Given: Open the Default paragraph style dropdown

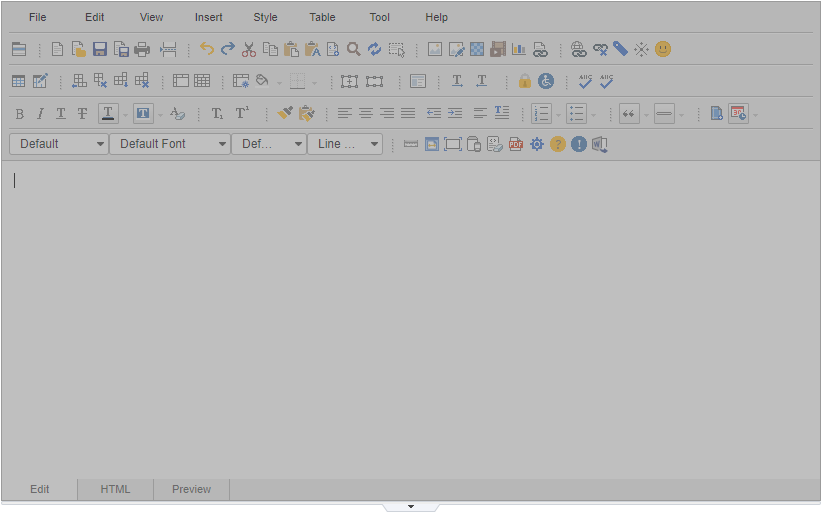Looking at the screenshot, I should 59,144.
